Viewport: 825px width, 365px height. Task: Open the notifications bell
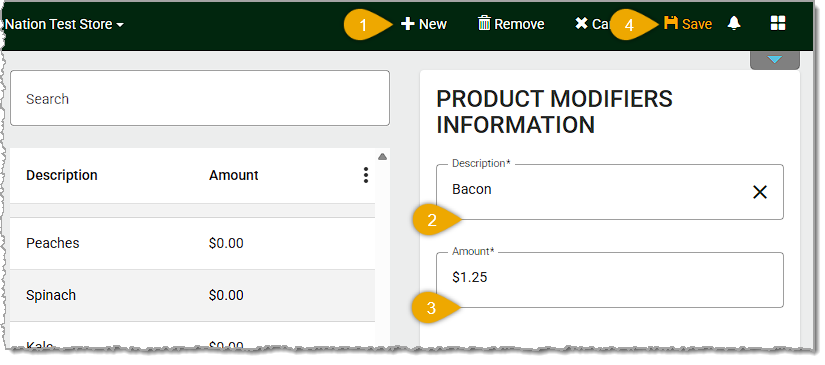tap(734, 23)
